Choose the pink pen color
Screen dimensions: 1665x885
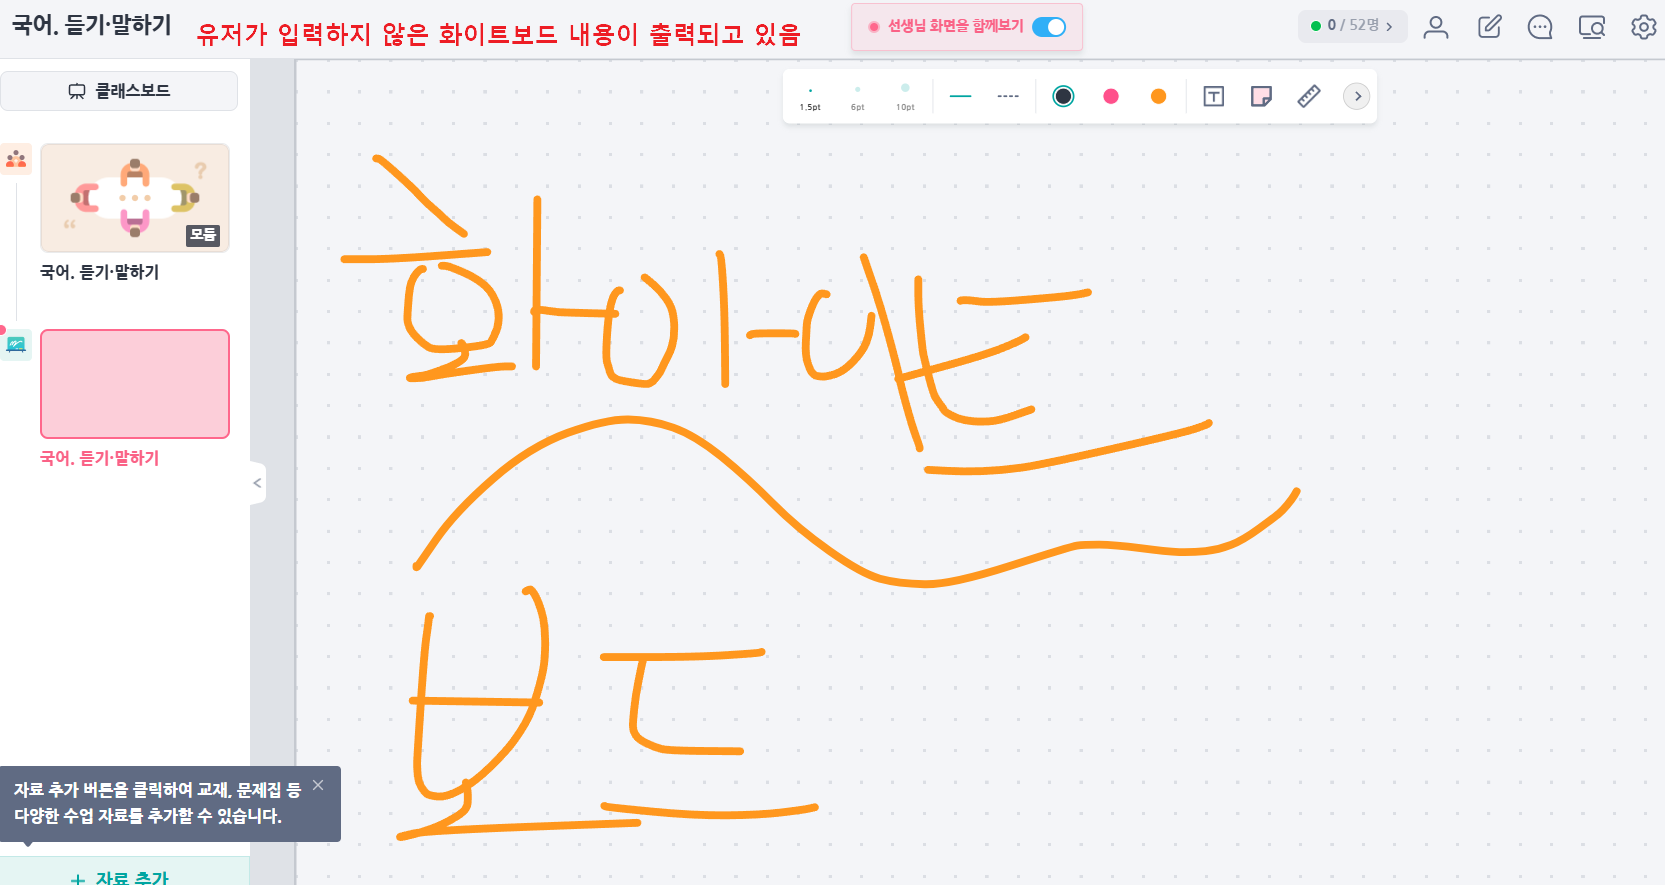point(1111,96)
